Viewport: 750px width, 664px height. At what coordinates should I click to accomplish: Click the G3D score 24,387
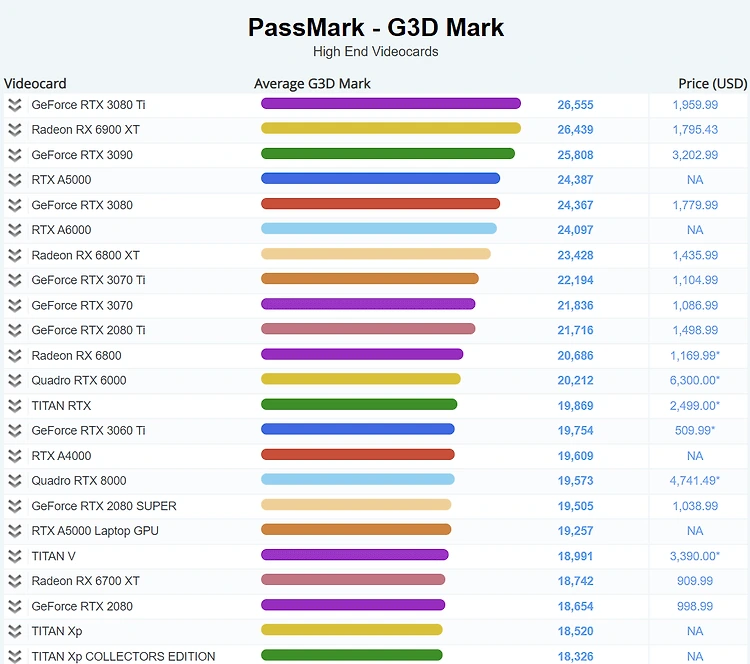coord(575,180)
